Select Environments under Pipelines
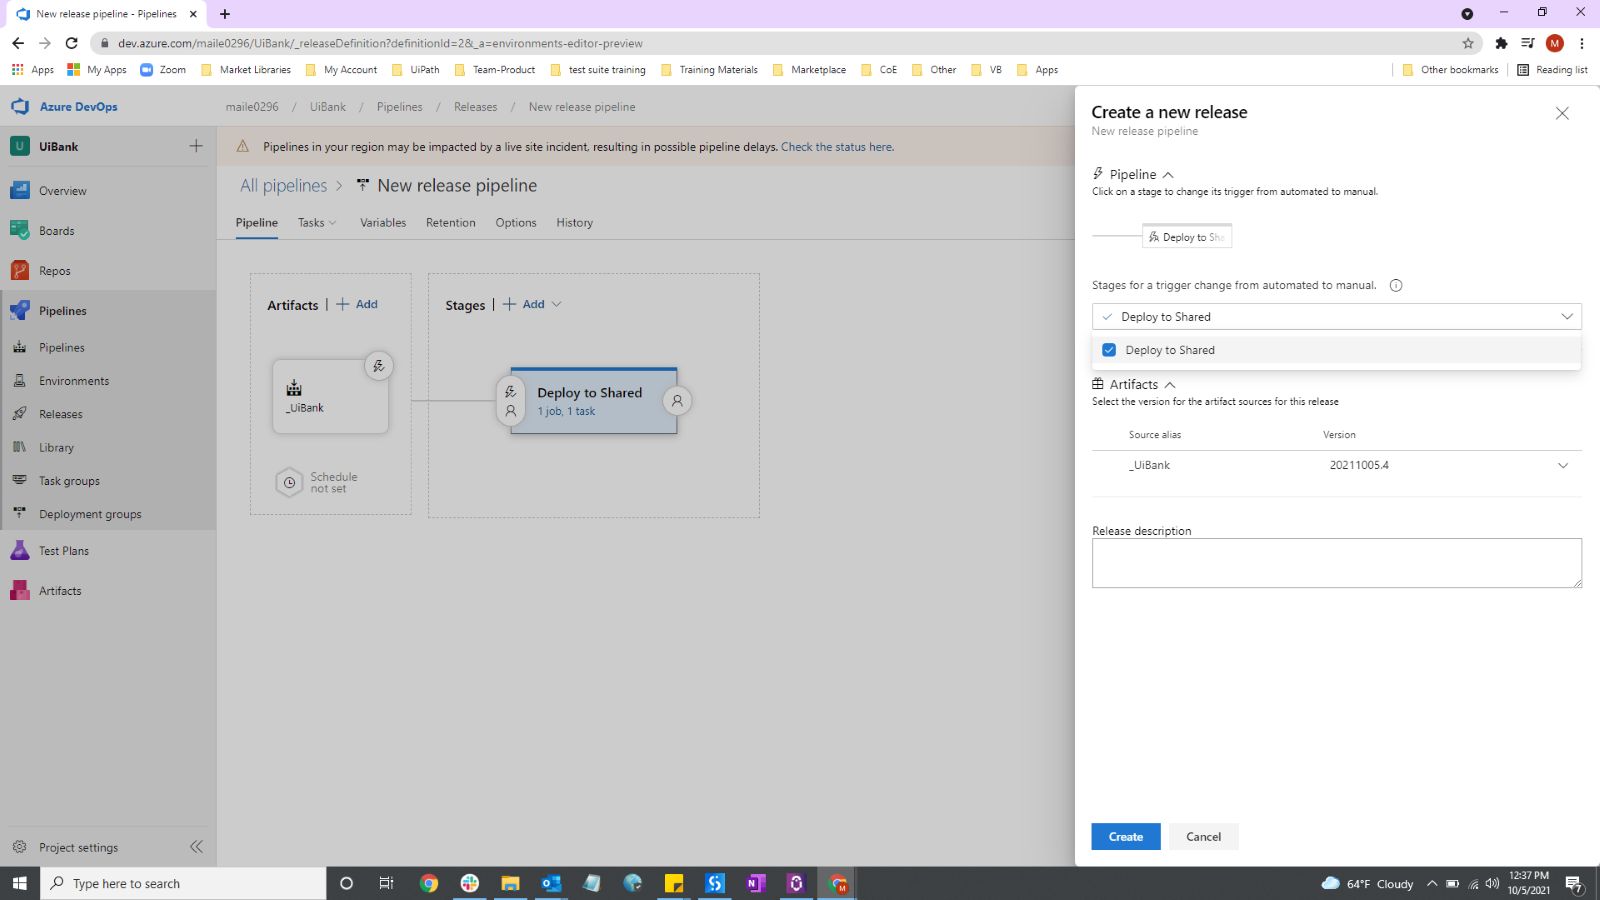 (74, 381)
